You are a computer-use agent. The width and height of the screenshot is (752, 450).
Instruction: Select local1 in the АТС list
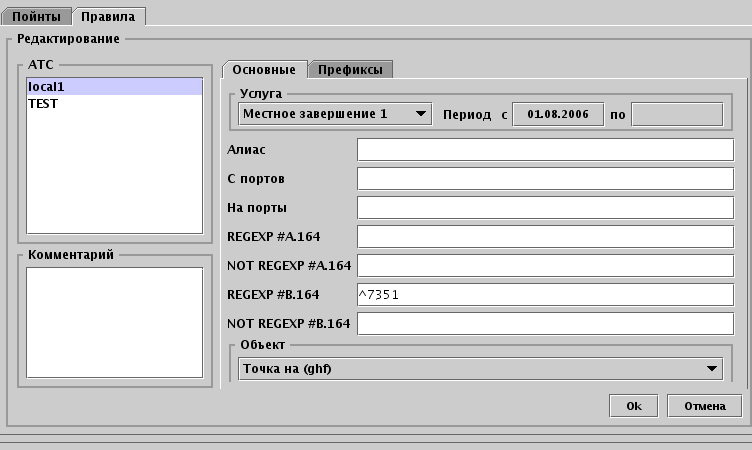(x=114, y=87)
